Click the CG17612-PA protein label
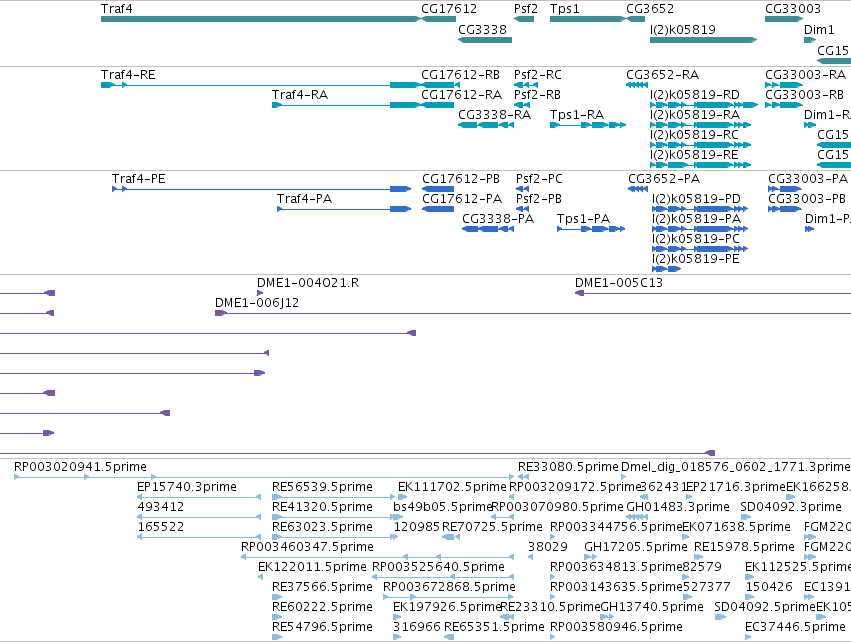Viewport: 851px width, 642px height. [462, 199]
